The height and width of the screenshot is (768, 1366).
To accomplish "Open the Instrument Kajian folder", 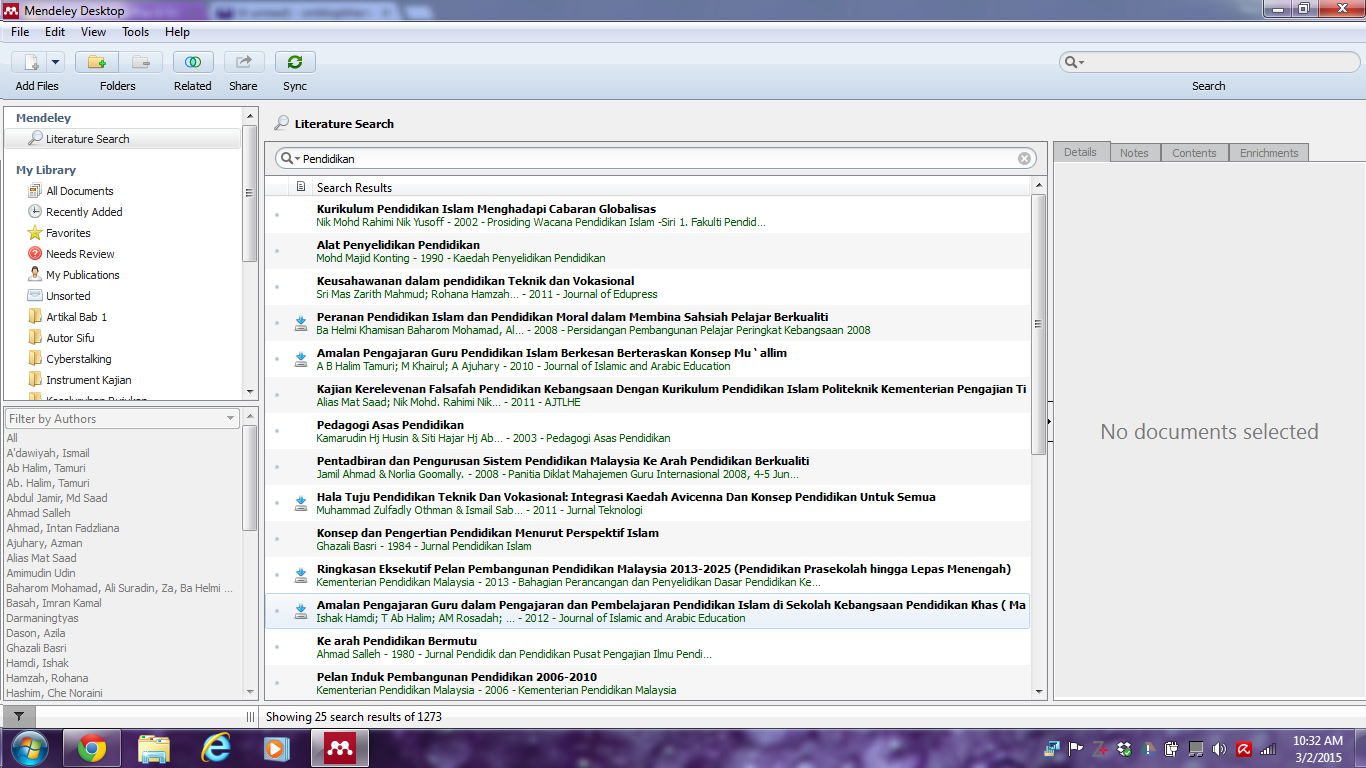I will pyautogui.click(x=88, y=380).
